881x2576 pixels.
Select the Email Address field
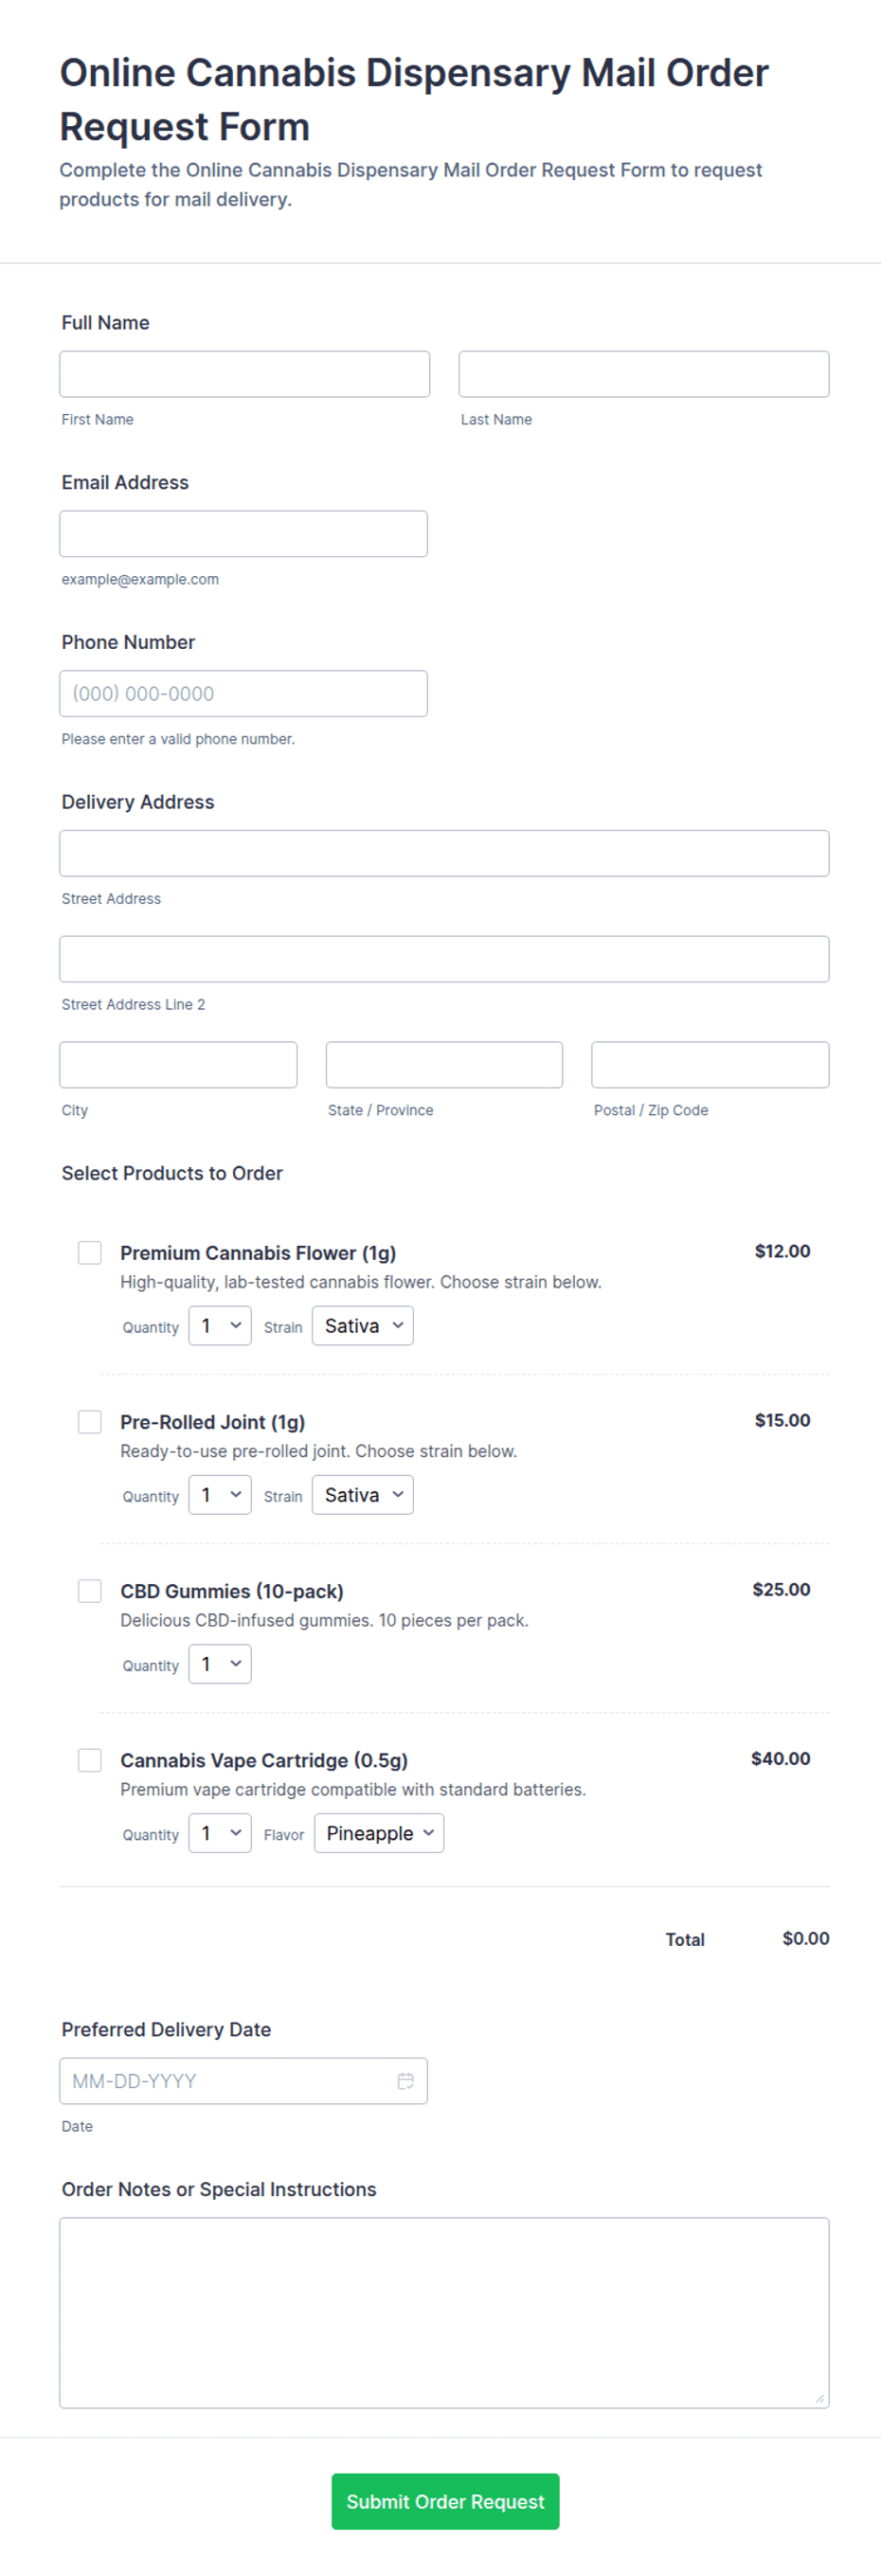tap(244, 534)
